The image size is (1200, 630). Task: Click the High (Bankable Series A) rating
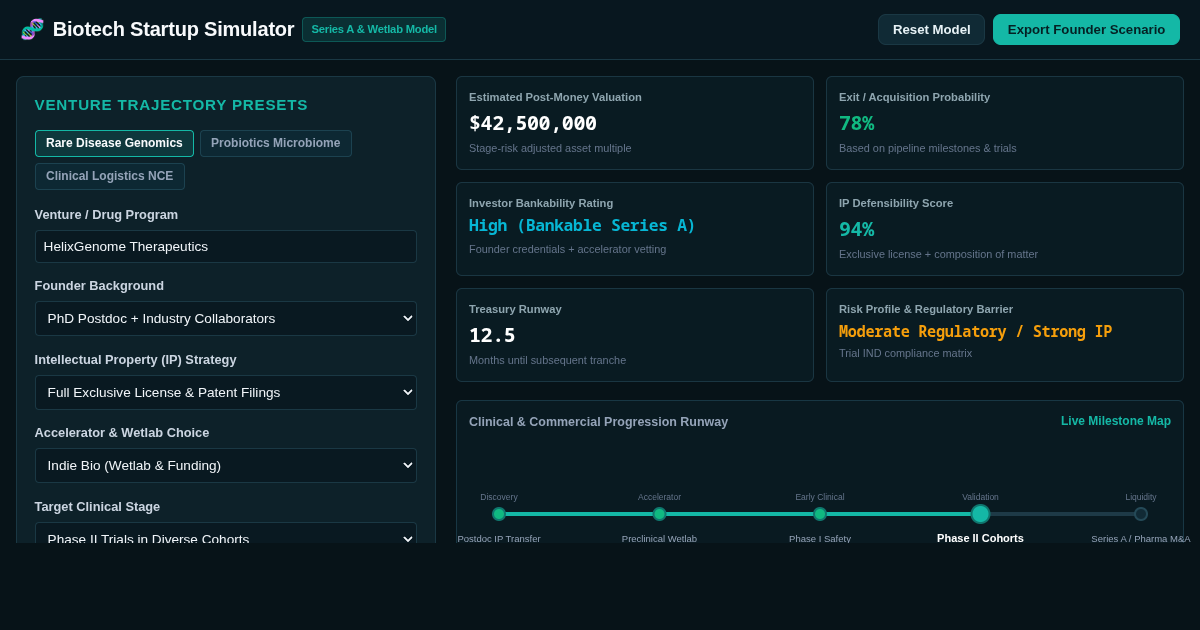[x=582, y=226]
